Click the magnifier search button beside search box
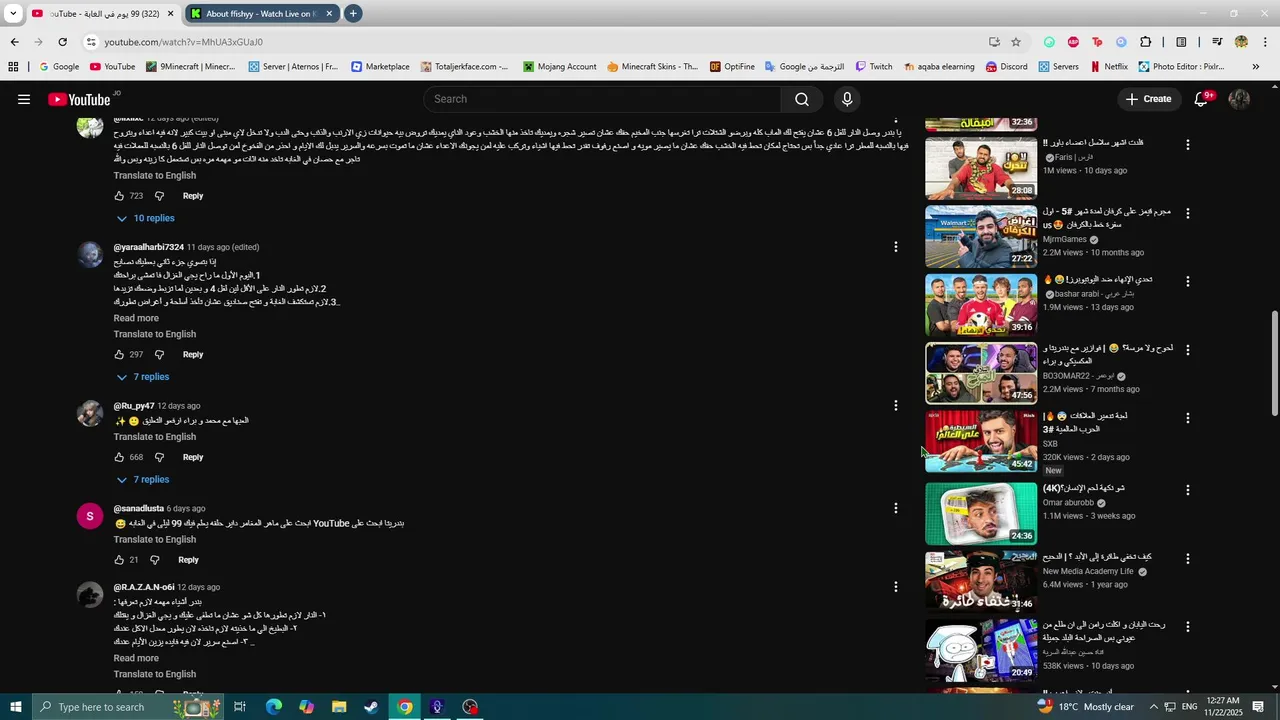 [x=802, y=99]
